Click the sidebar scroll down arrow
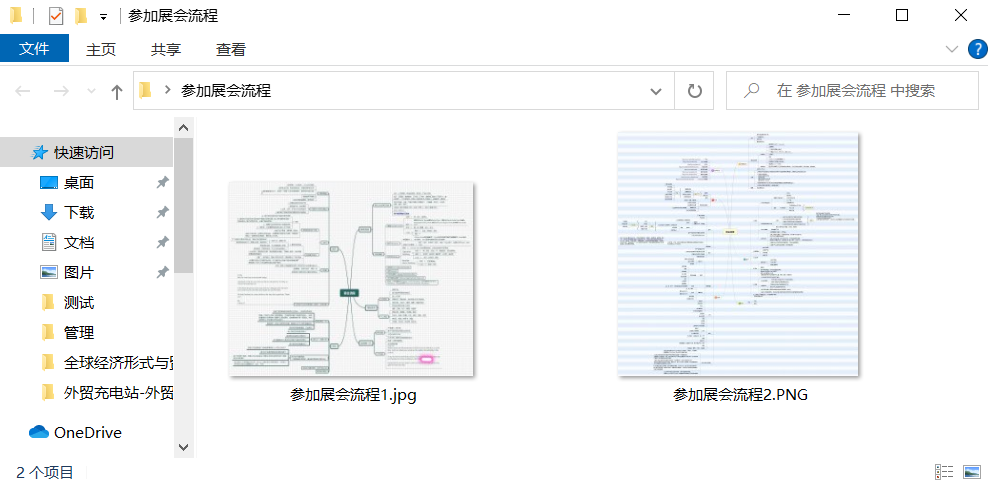This screenshot has width=988, height=485. click(183, 447)
